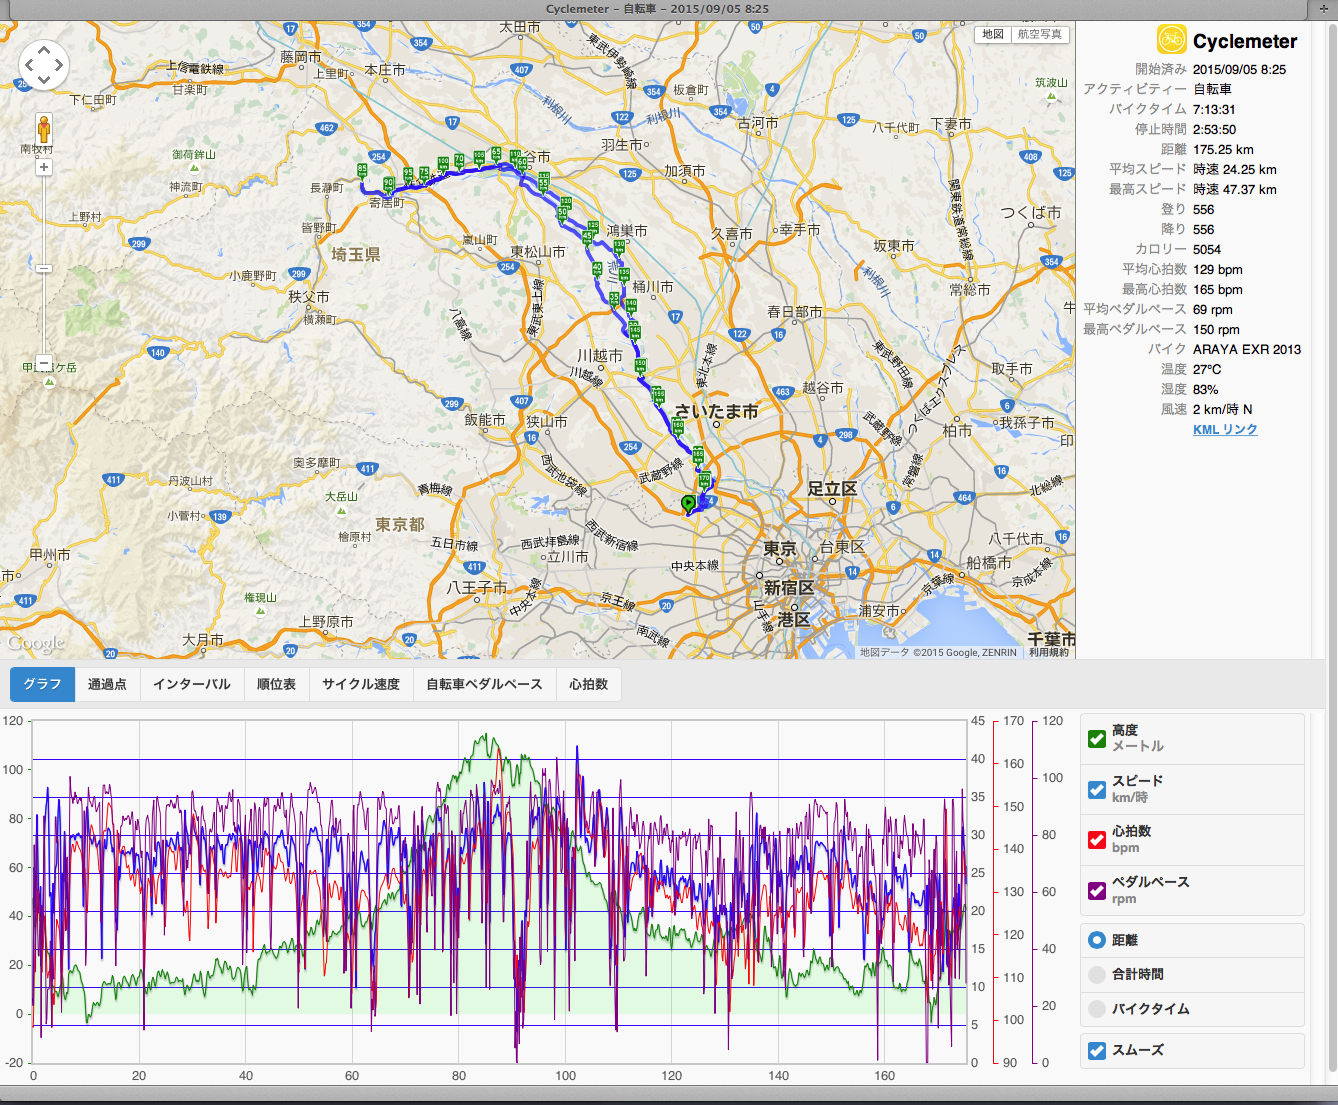Viewport: 1338px width, 1105px height.
Task: Click the page's vertical scrollbar
Action: [1331, 550]
